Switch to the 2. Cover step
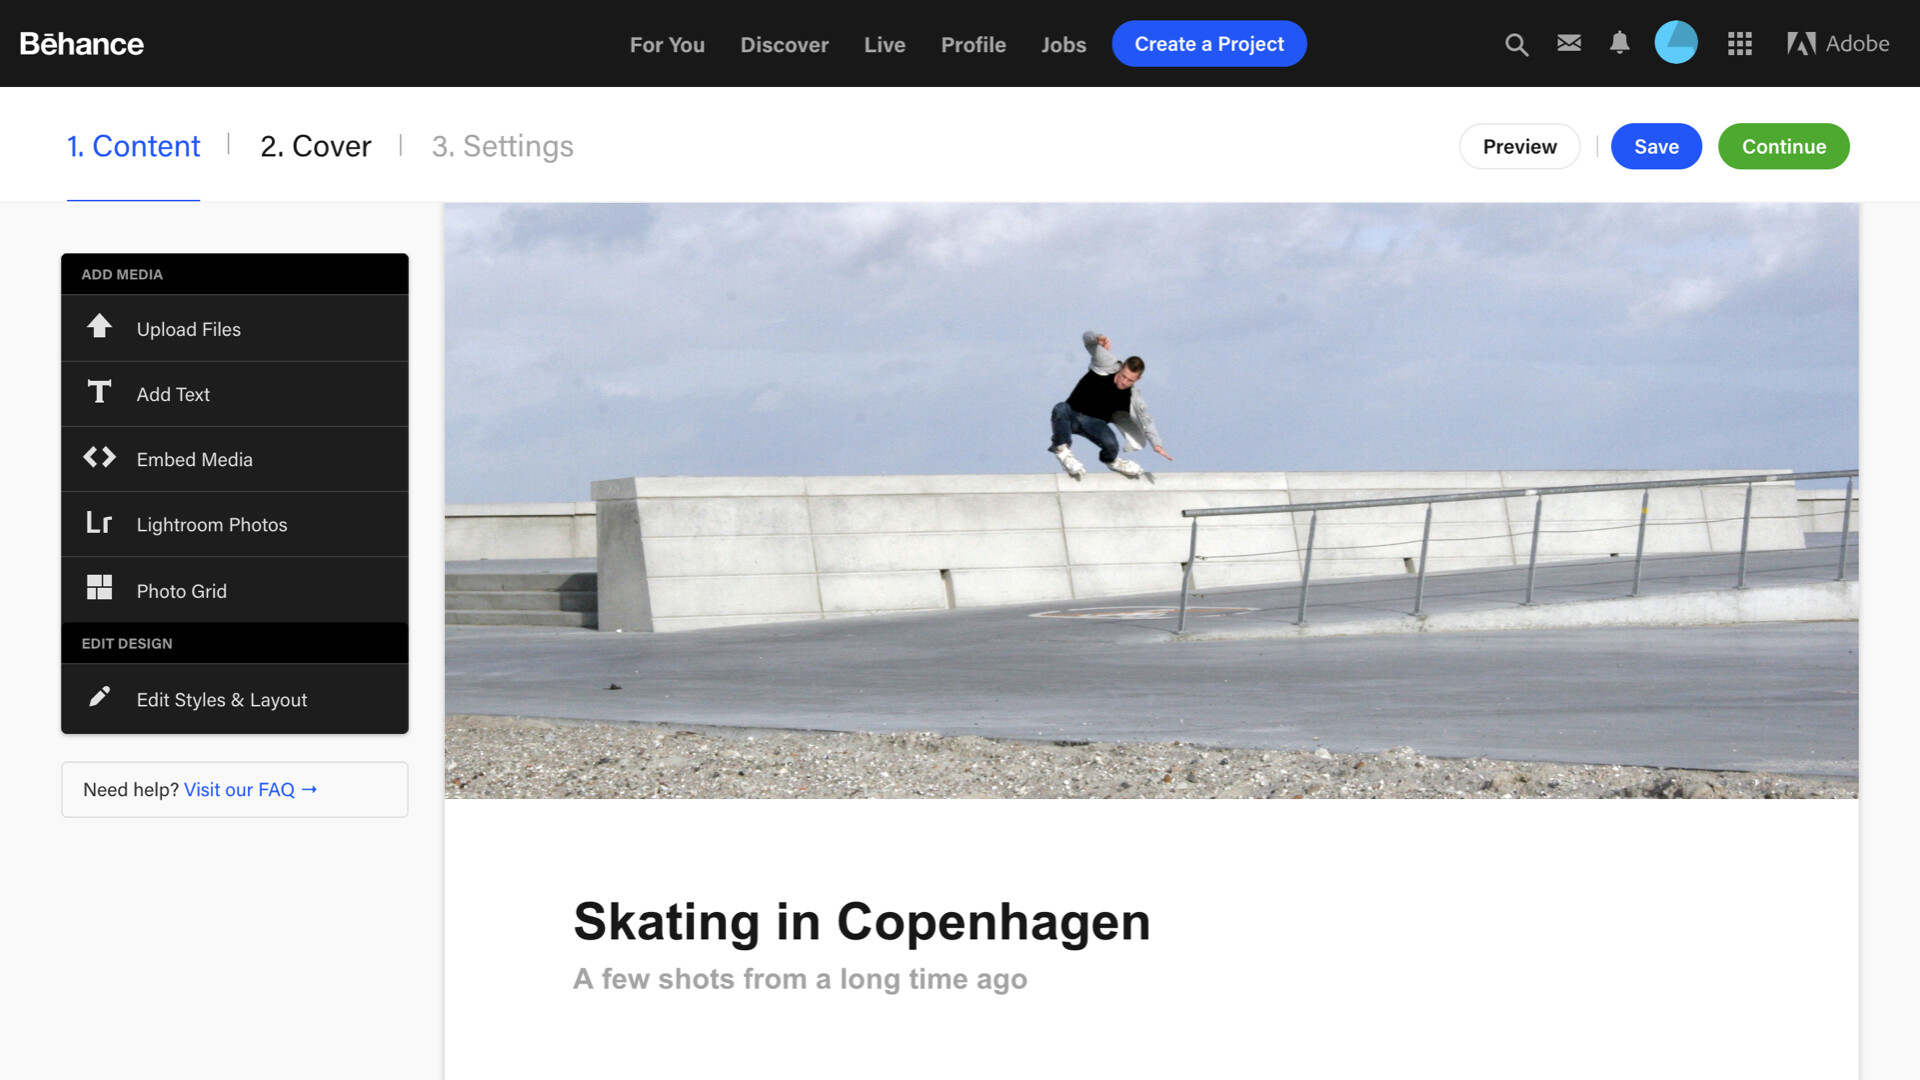 pos(315,146)
